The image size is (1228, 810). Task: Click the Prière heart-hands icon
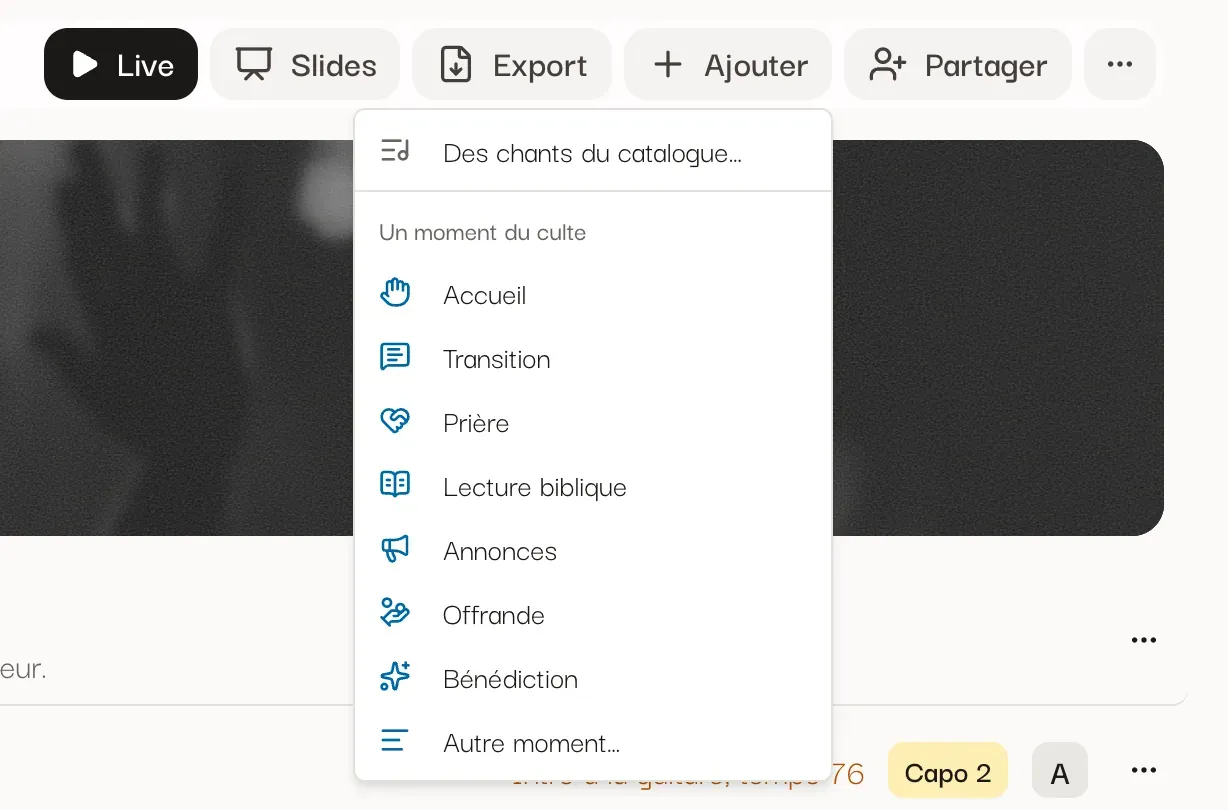395,422
